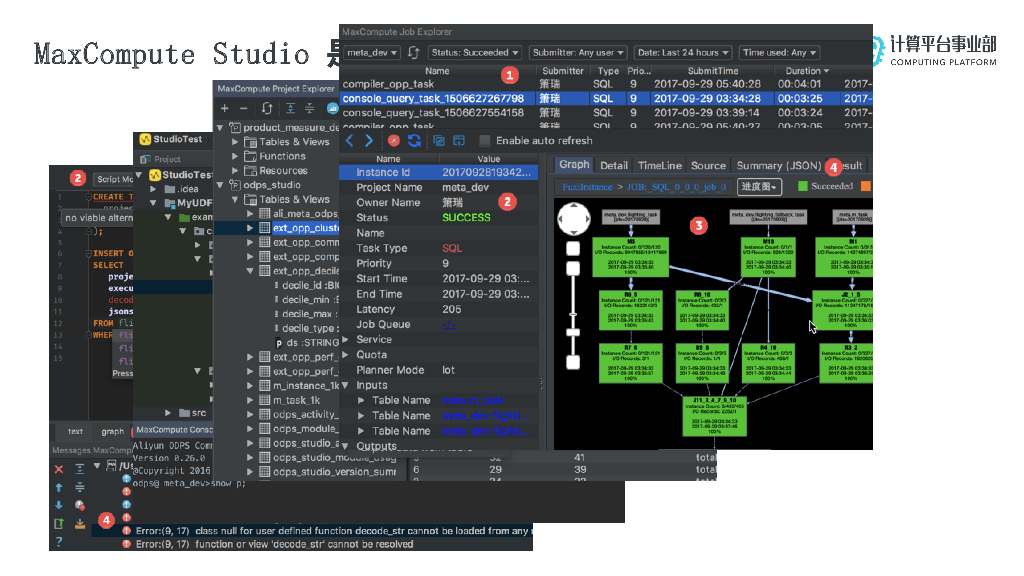The image size is (1024, 576).
Task: Click the red X icon in Messages panel
Action: (59, 469)
